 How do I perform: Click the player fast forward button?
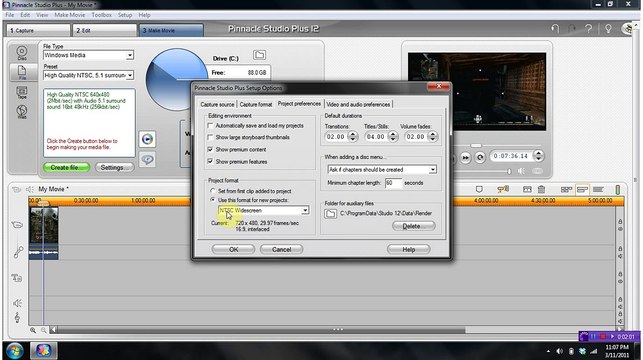[x=465, y=157]
